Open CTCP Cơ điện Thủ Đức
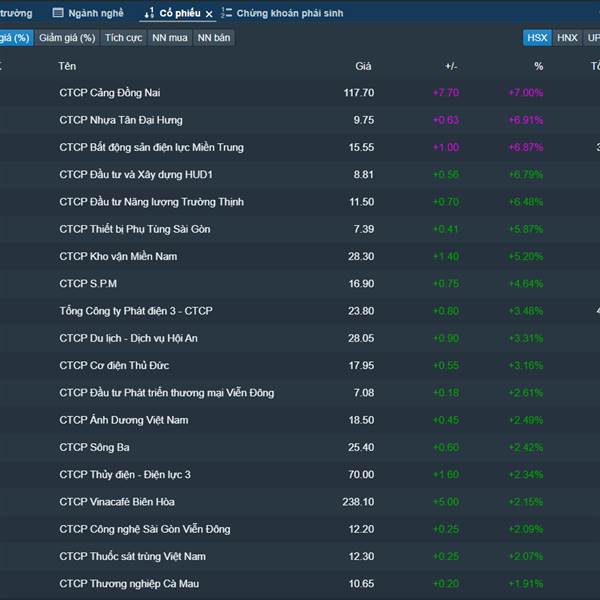600x600 pixels. click(300, 365)
